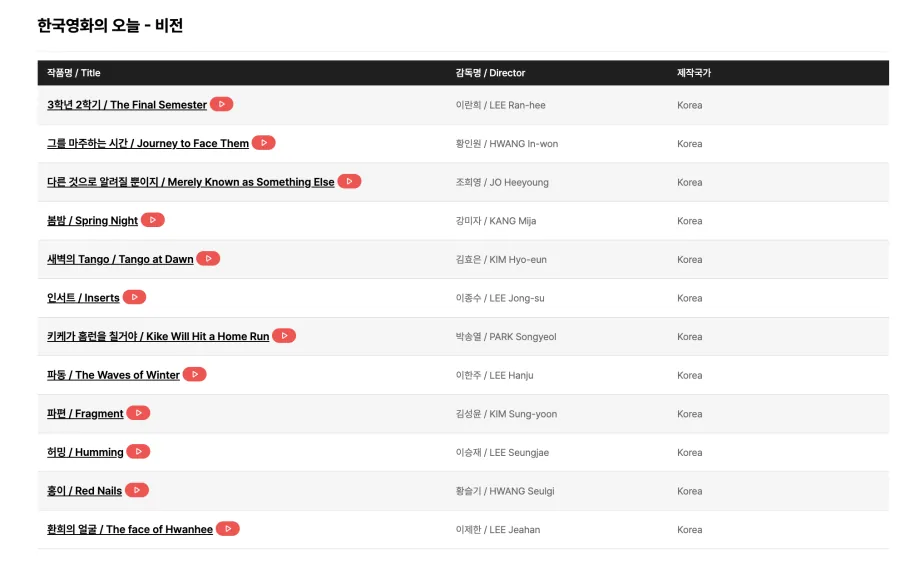The image size is (920, 574).
Task: Select director name LEE Jong-su
Action: click(516, 298)
